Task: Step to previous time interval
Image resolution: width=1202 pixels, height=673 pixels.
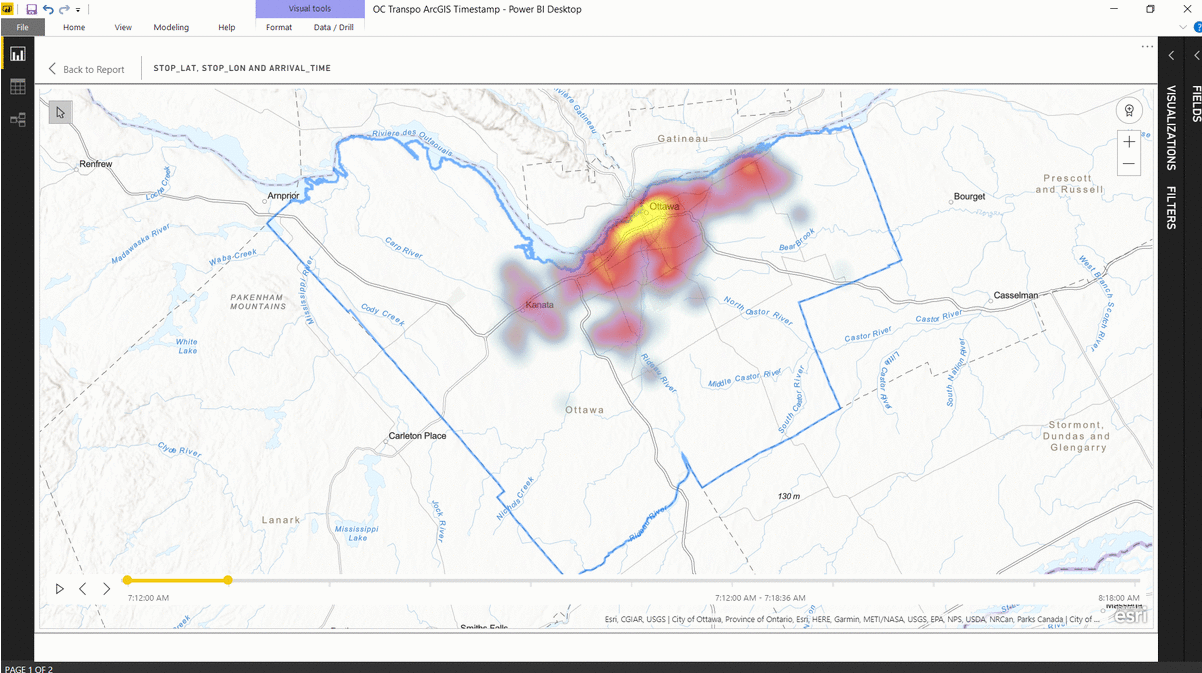Action: pos(83,589)
